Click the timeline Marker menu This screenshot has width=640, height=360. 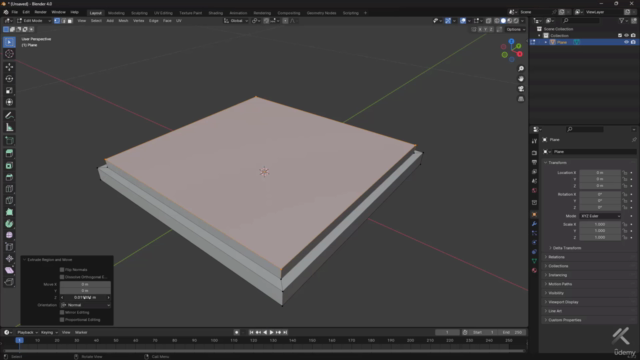[x=81, y=333]
